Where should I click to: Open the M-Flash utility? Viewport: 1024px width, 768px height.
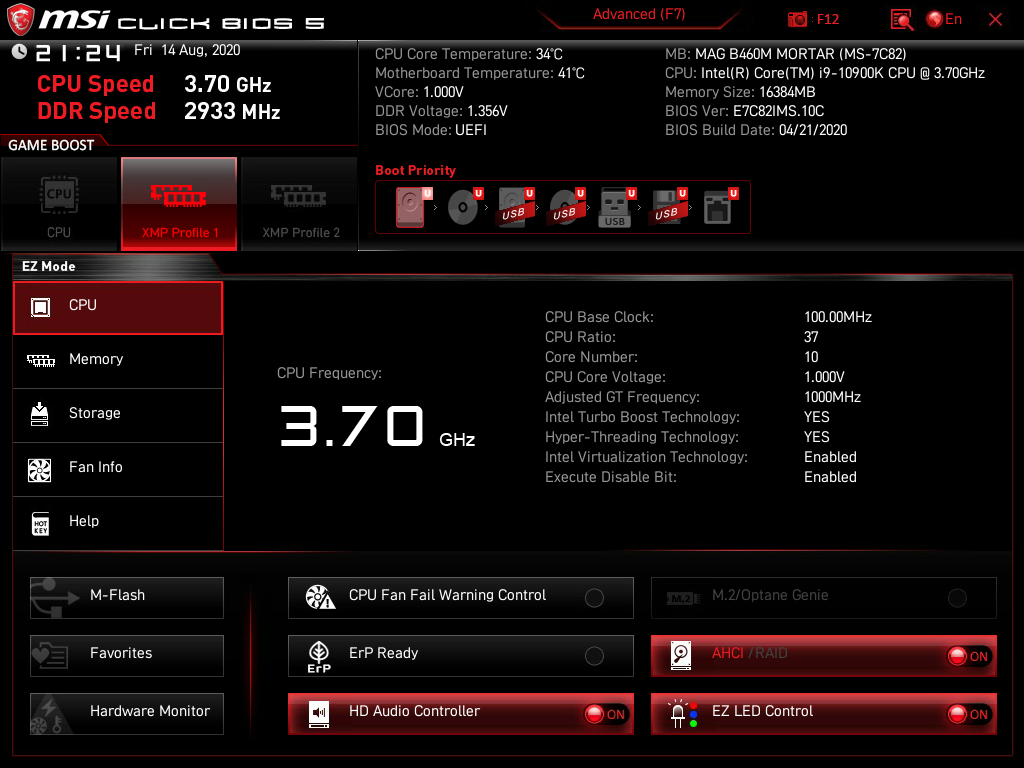tap(126, 597)
